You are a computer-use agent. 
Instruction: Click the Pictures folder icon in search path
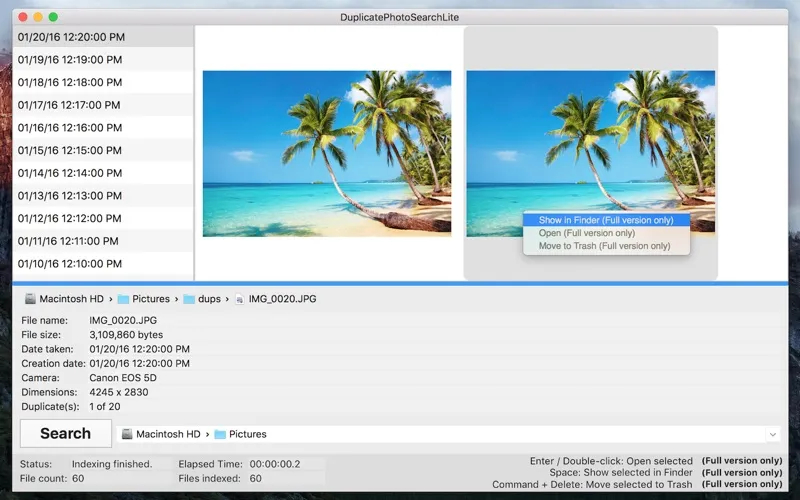[x=220, y=434]
